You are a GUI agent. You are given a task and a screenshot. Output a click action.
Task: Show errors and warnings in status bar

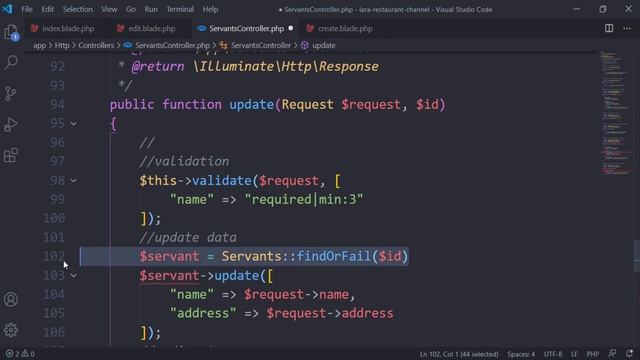click(20, 354)
